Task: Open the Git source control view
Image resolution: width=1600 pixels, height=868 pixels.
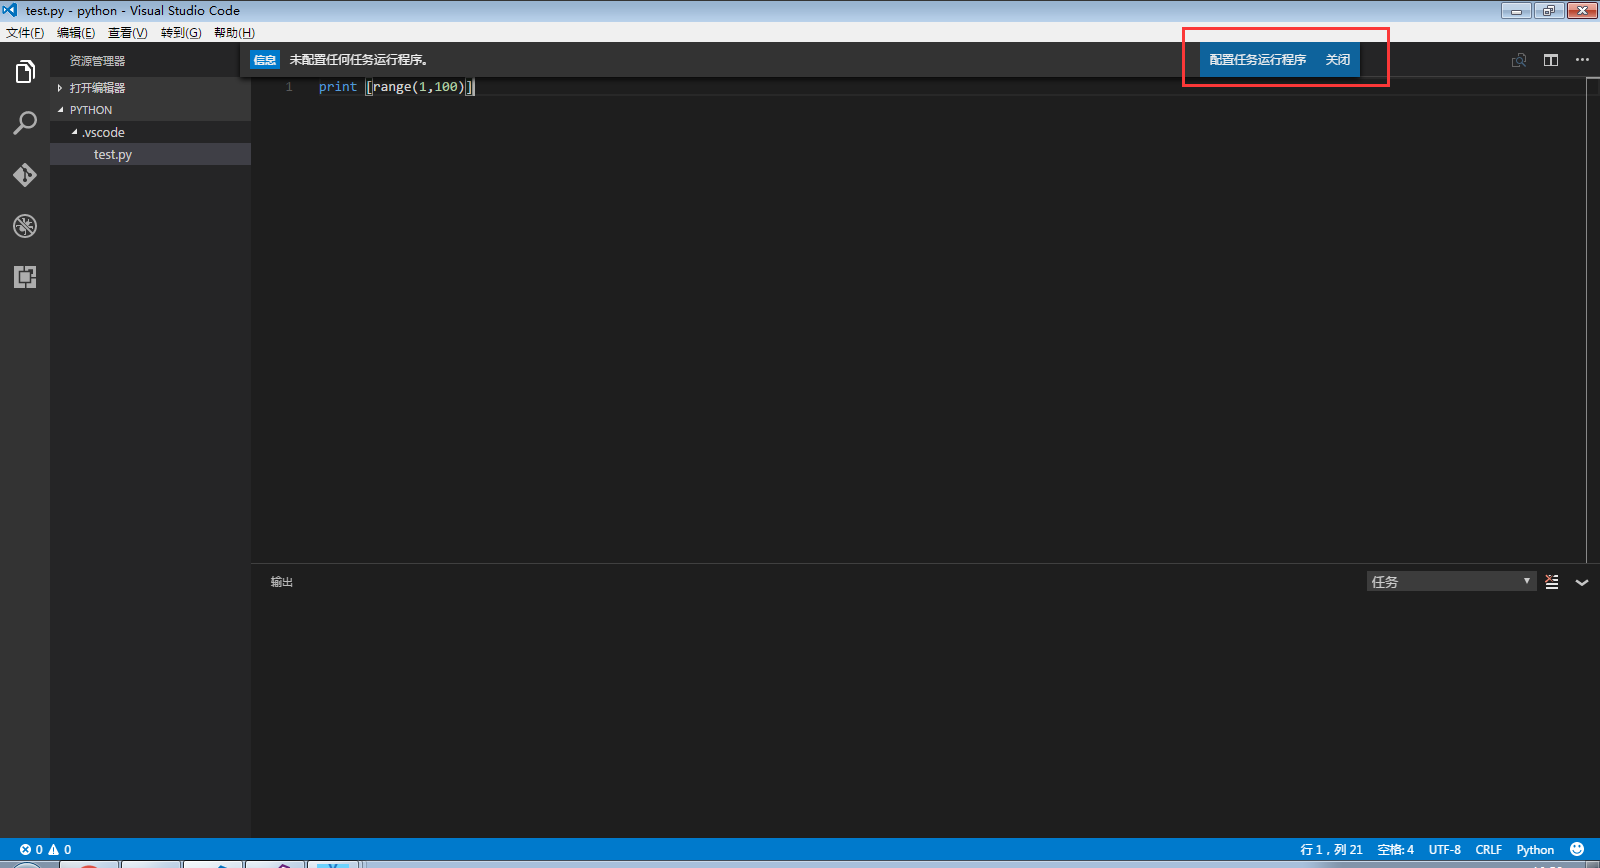Action: [25, 175]
